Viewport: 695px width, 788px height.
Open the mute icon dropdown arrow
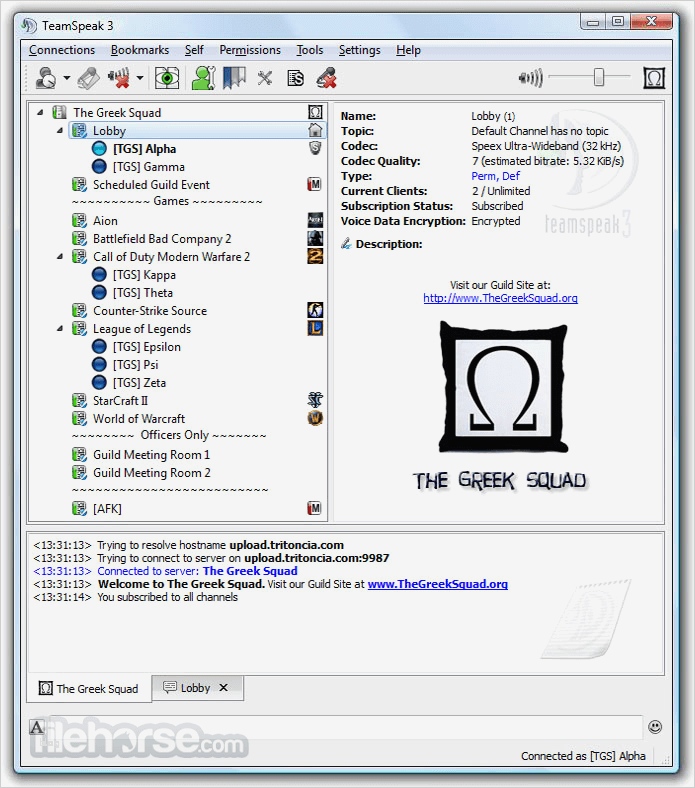tap(140, 78)
